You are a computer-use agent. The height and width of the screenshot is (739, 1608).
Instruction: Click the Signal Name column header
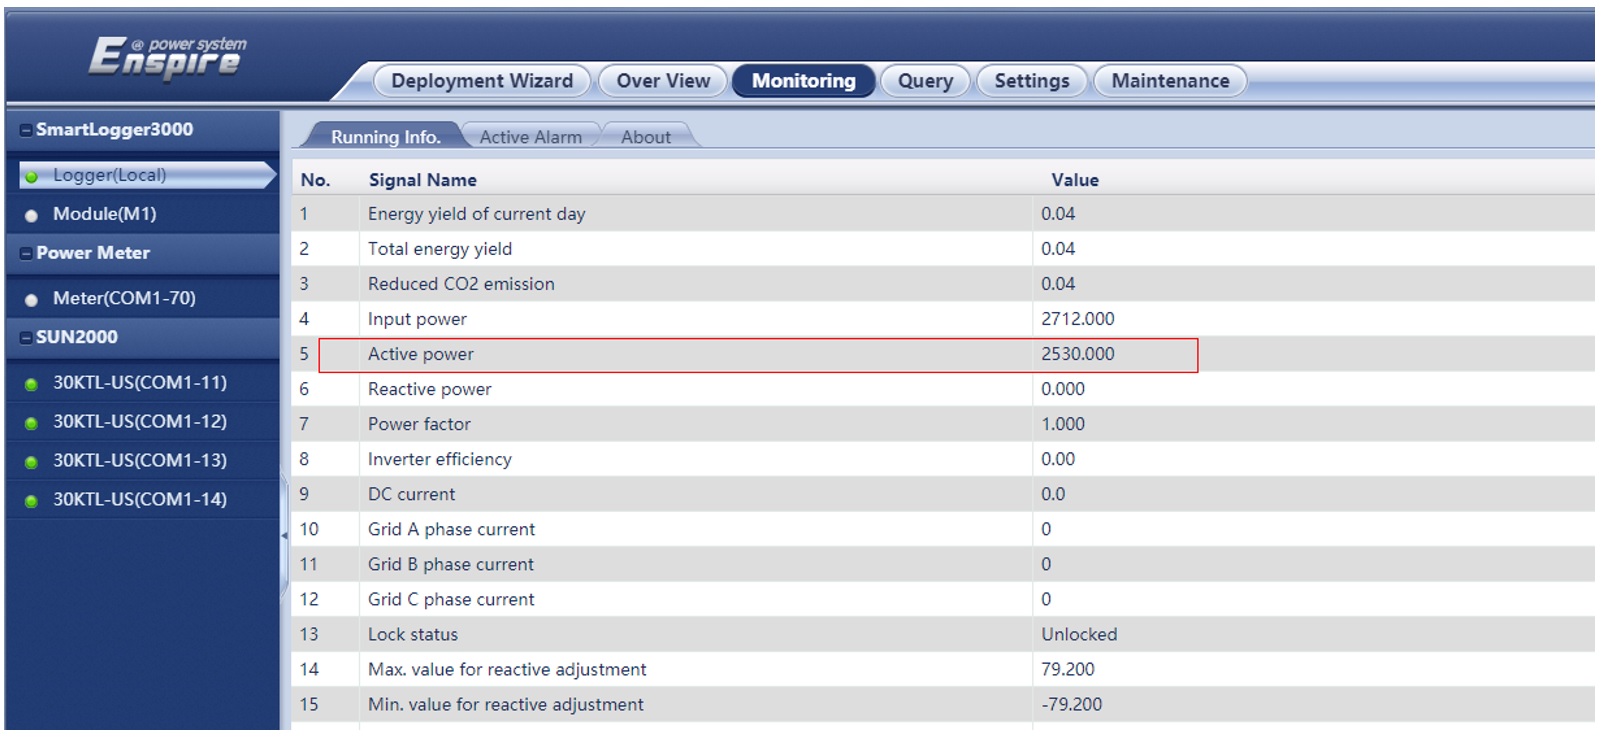[x=422, y=180]
